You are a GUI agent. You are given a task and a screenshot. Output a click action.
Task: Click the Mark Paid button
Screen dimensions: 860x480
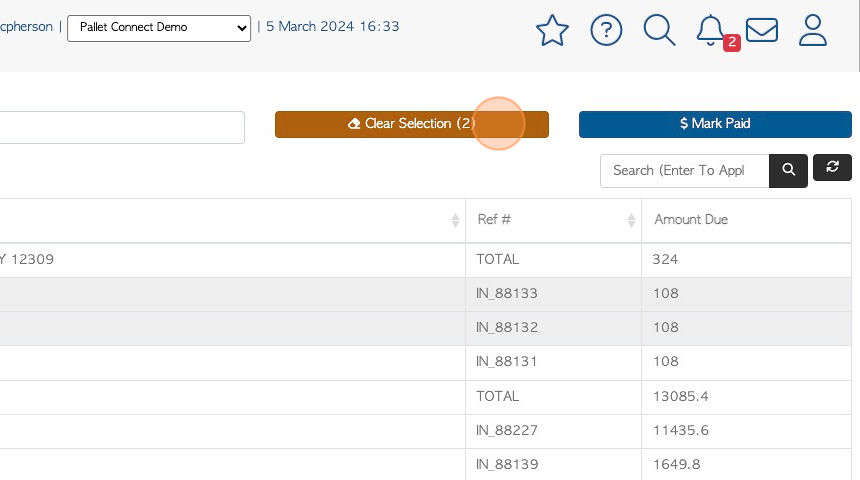coord(715,125)
